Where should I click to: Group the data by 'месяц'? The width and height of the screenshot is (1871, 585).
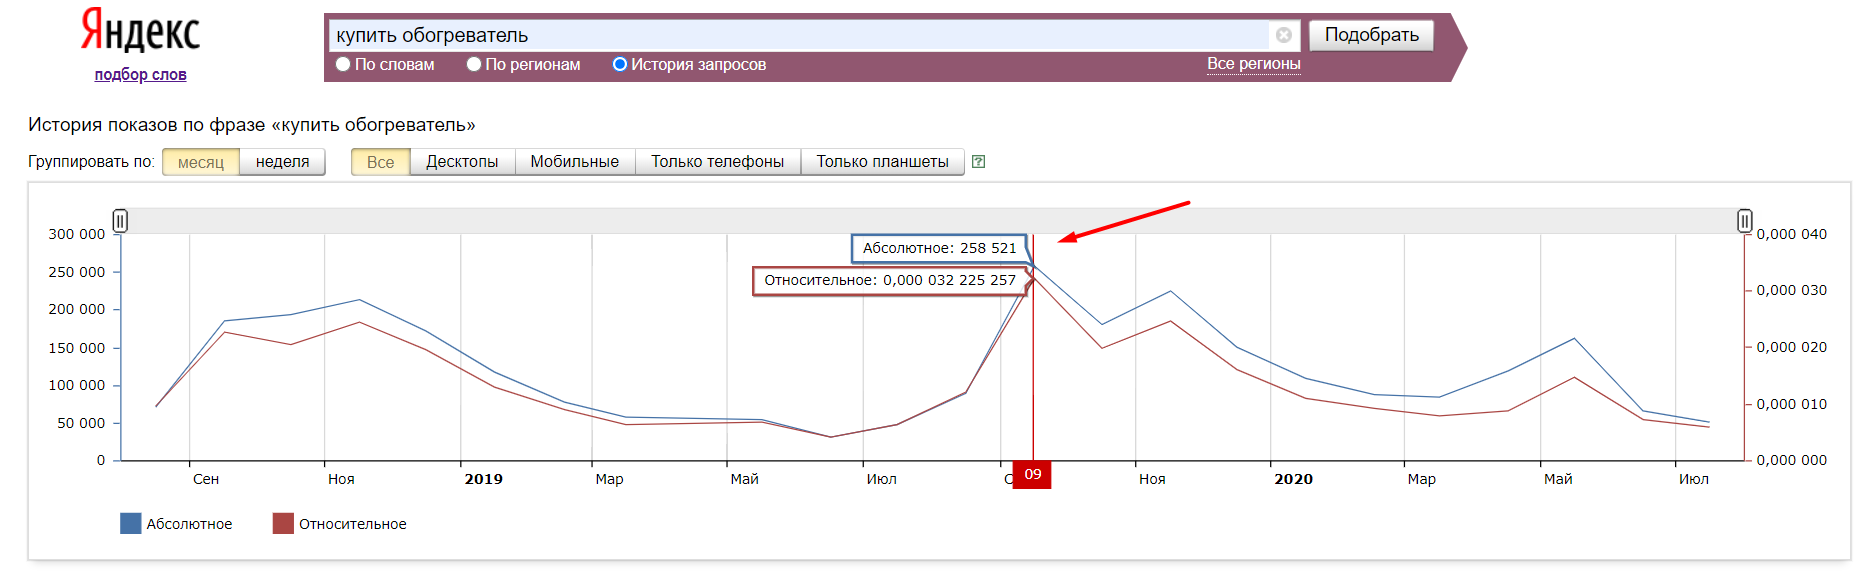pos(201,162)
